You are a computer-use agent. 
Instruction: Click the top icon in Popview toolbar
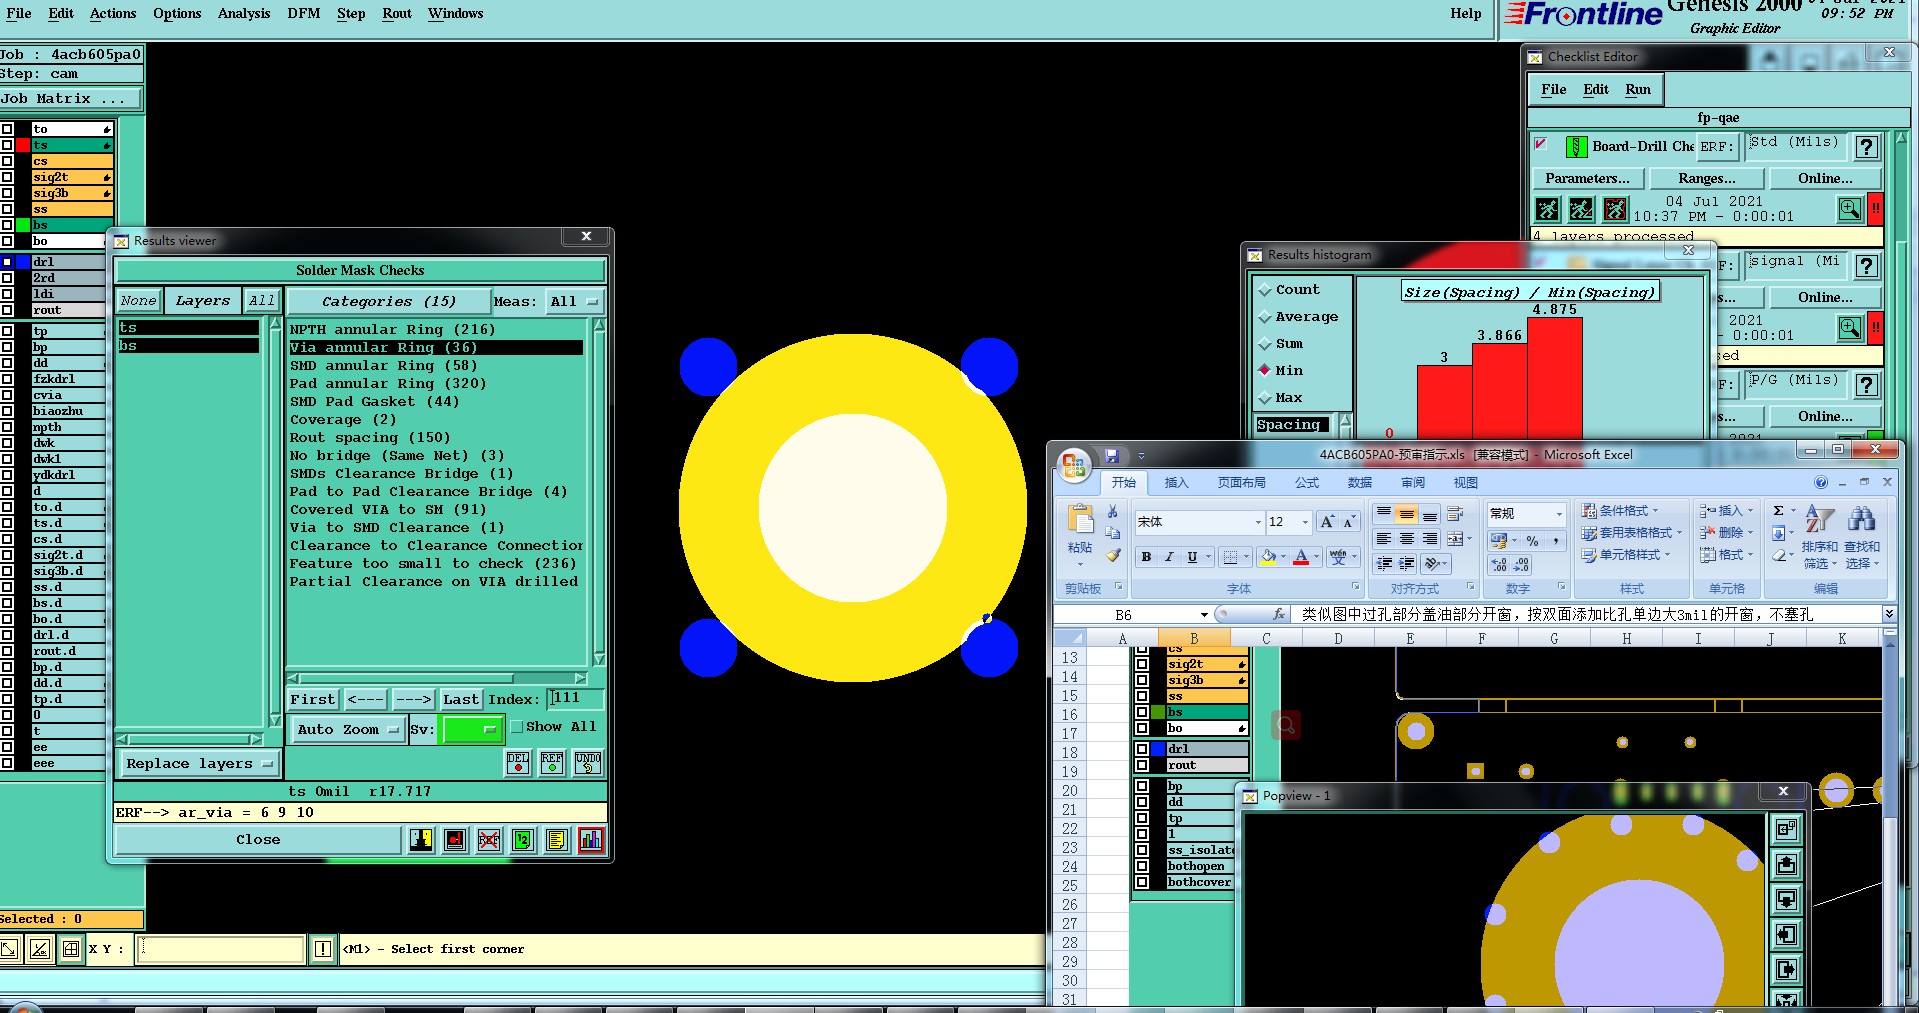[x=1786, y=830]
